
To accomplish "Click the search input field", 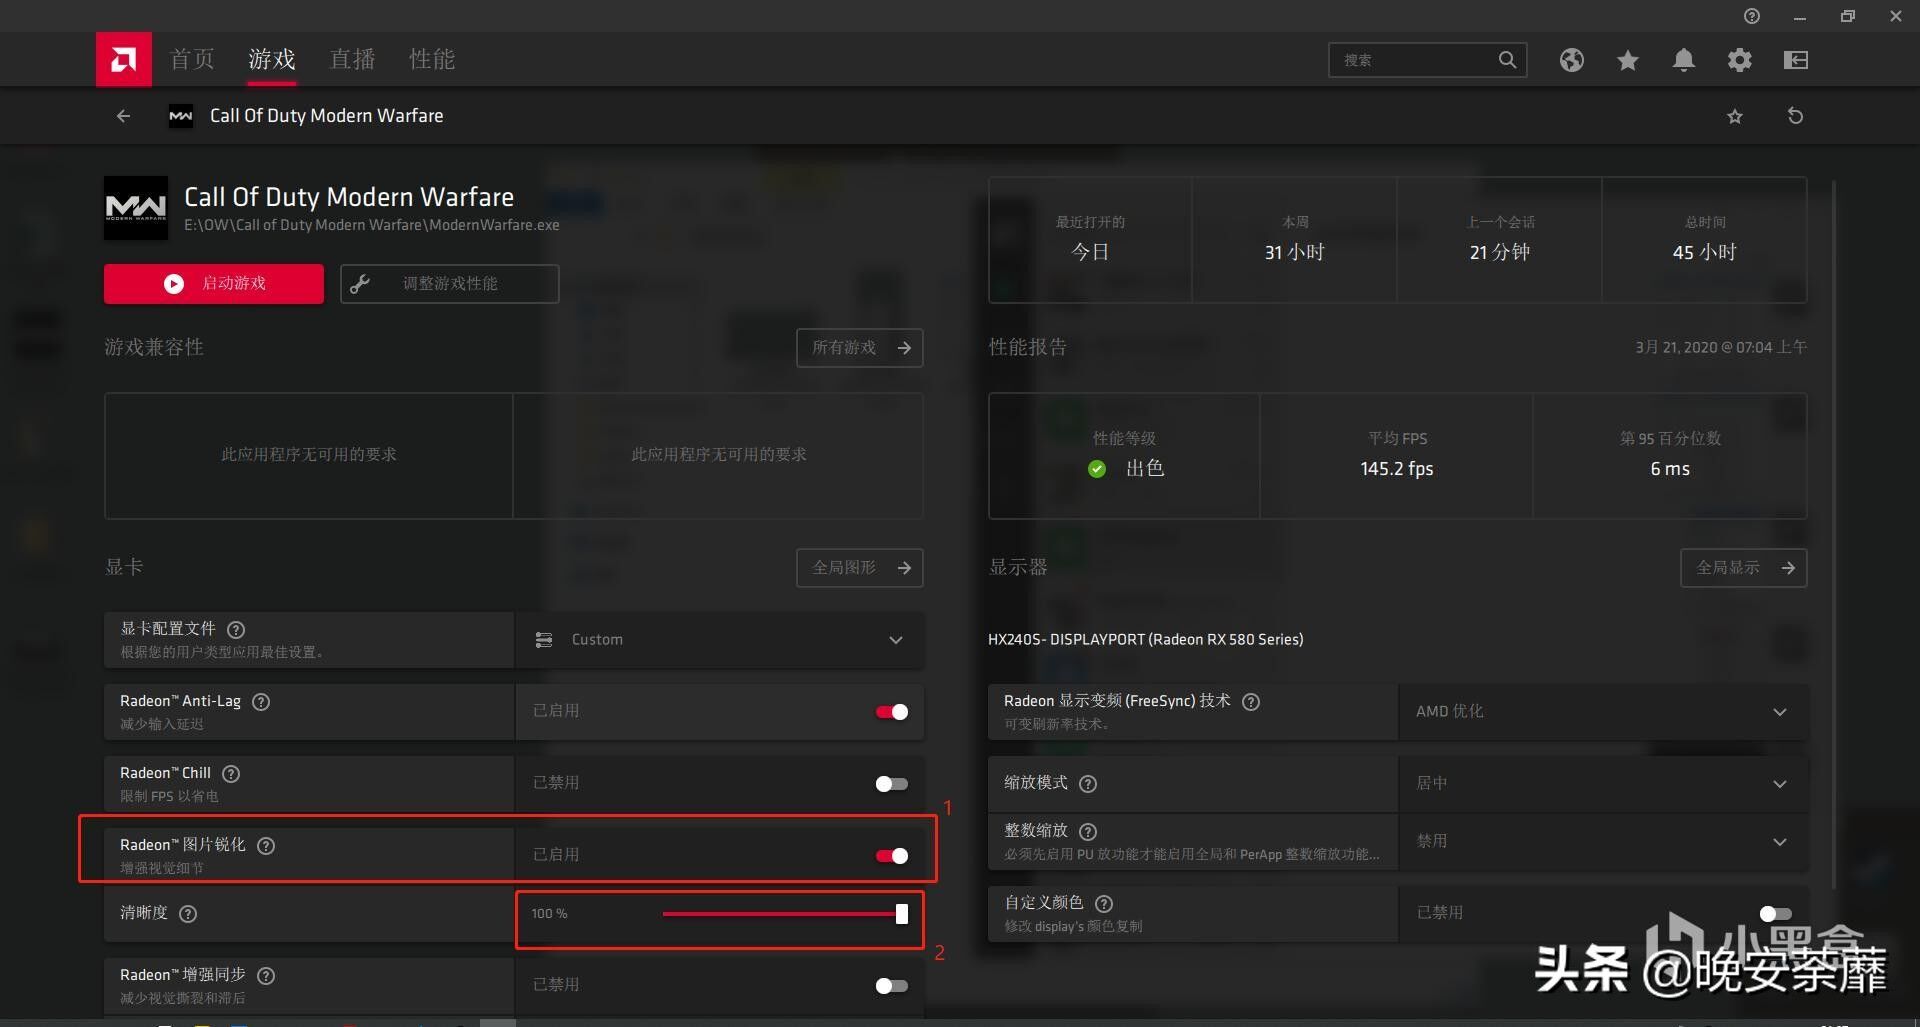I will tap(1415, 60).
